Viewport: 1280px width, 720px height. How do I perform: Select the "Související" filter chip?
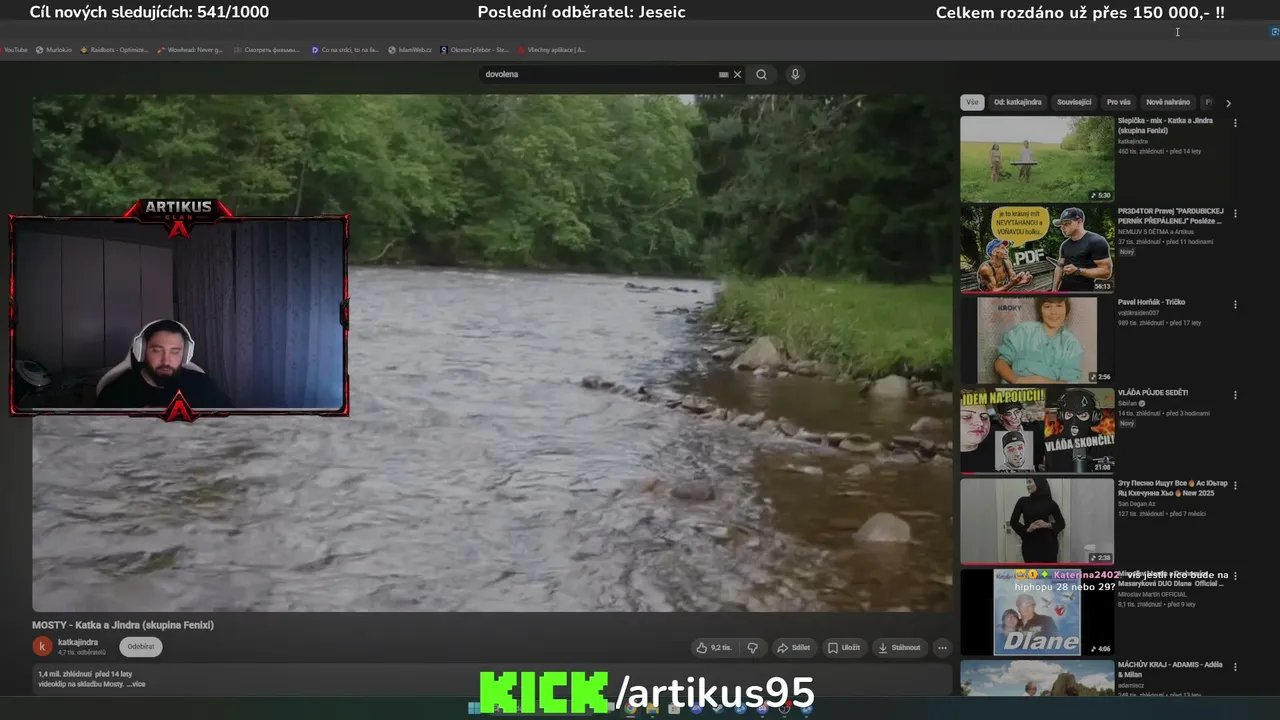[x=1074, y=102]
